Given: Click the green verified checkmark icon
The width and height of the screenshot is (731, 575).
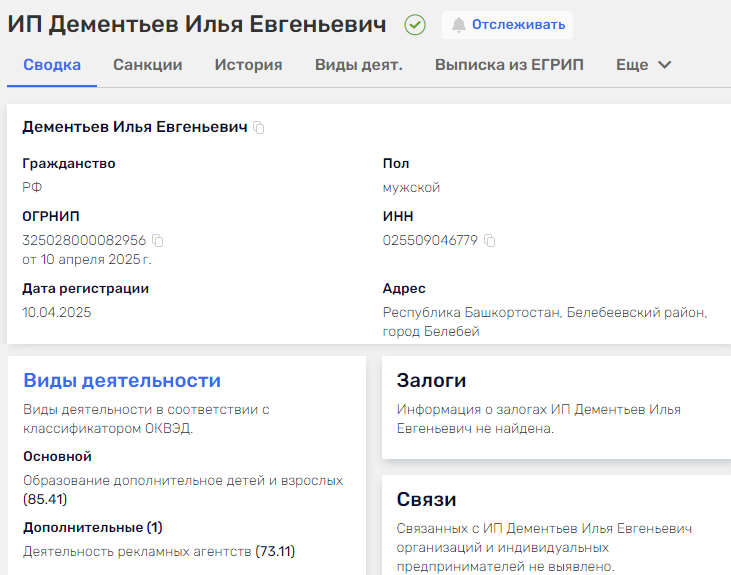Looking at the screenshot, I should pyautogui.click(x=414, y=25).
